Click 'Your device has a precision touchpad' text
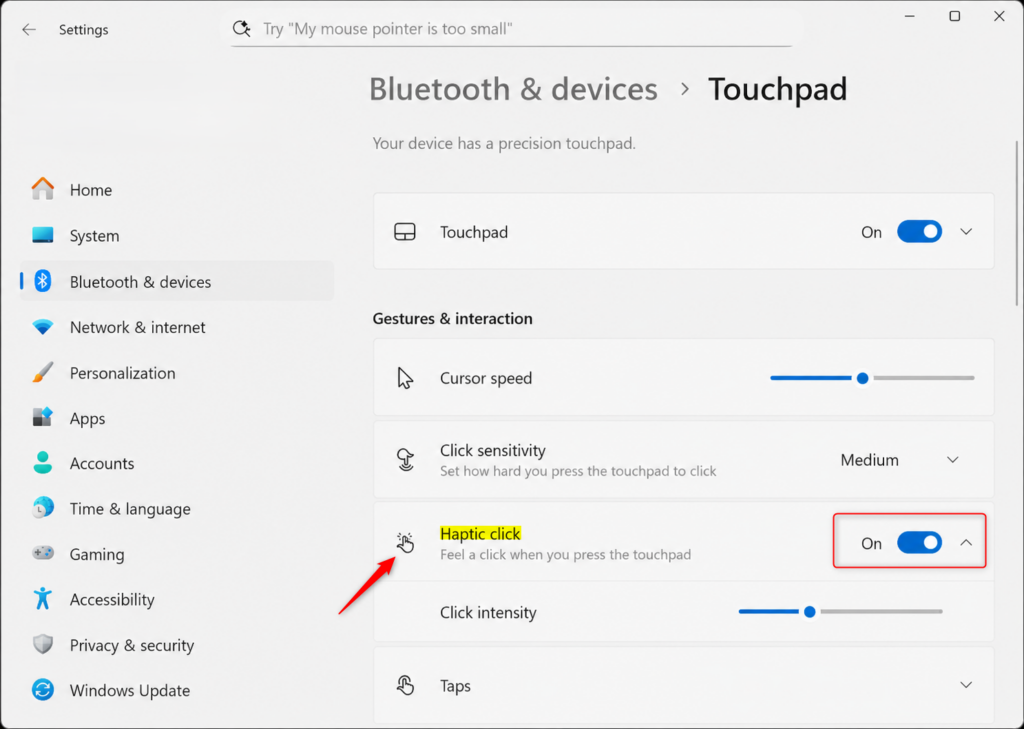Viewport: 1024px width, 729px height. [504, 143]
